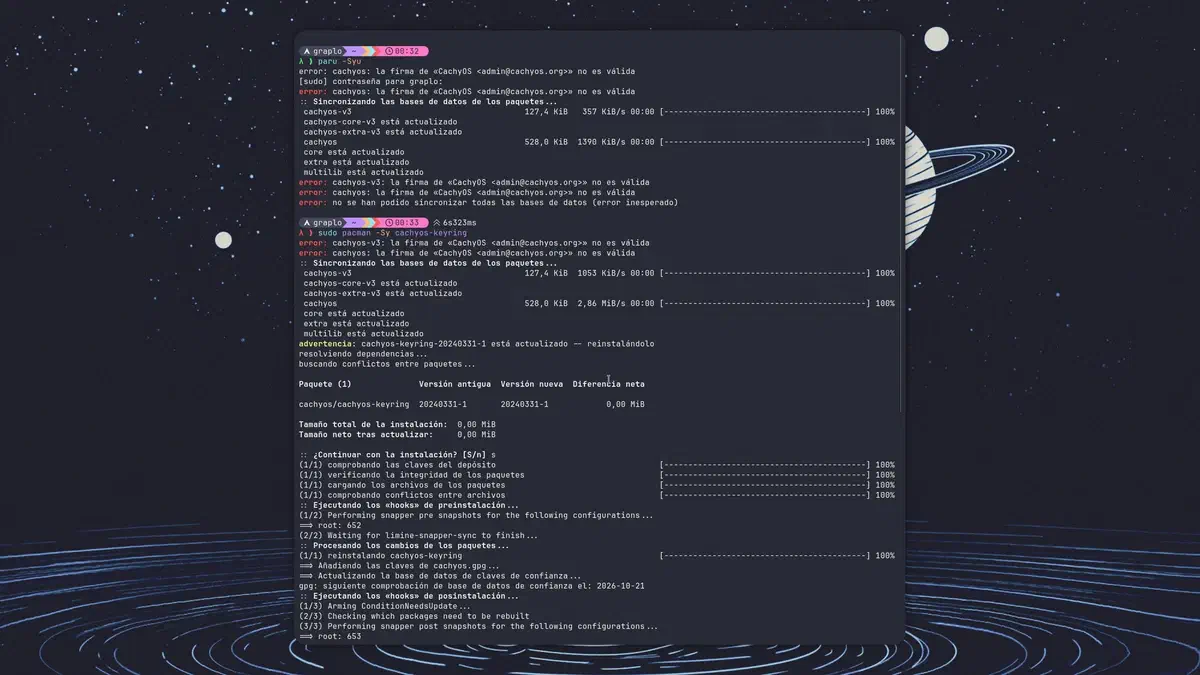Click 'cargando los archivos de los paquetes' line
Screen dimensions: 1200x675
[402, 485]
